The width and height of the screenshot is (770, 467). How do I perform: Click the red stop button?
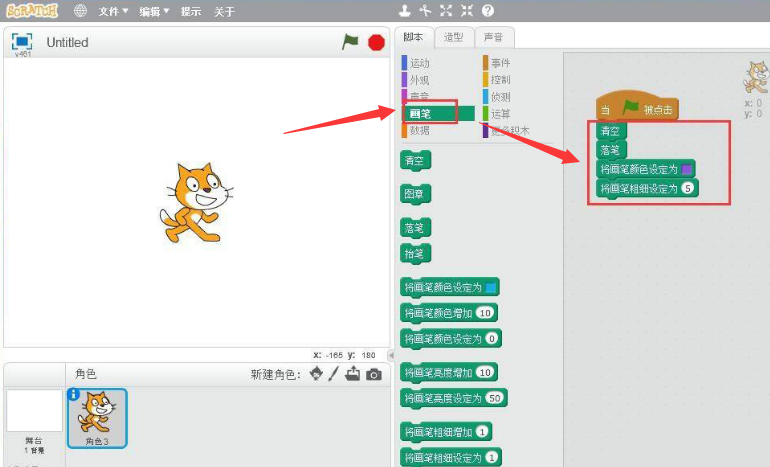click(376, 42)
